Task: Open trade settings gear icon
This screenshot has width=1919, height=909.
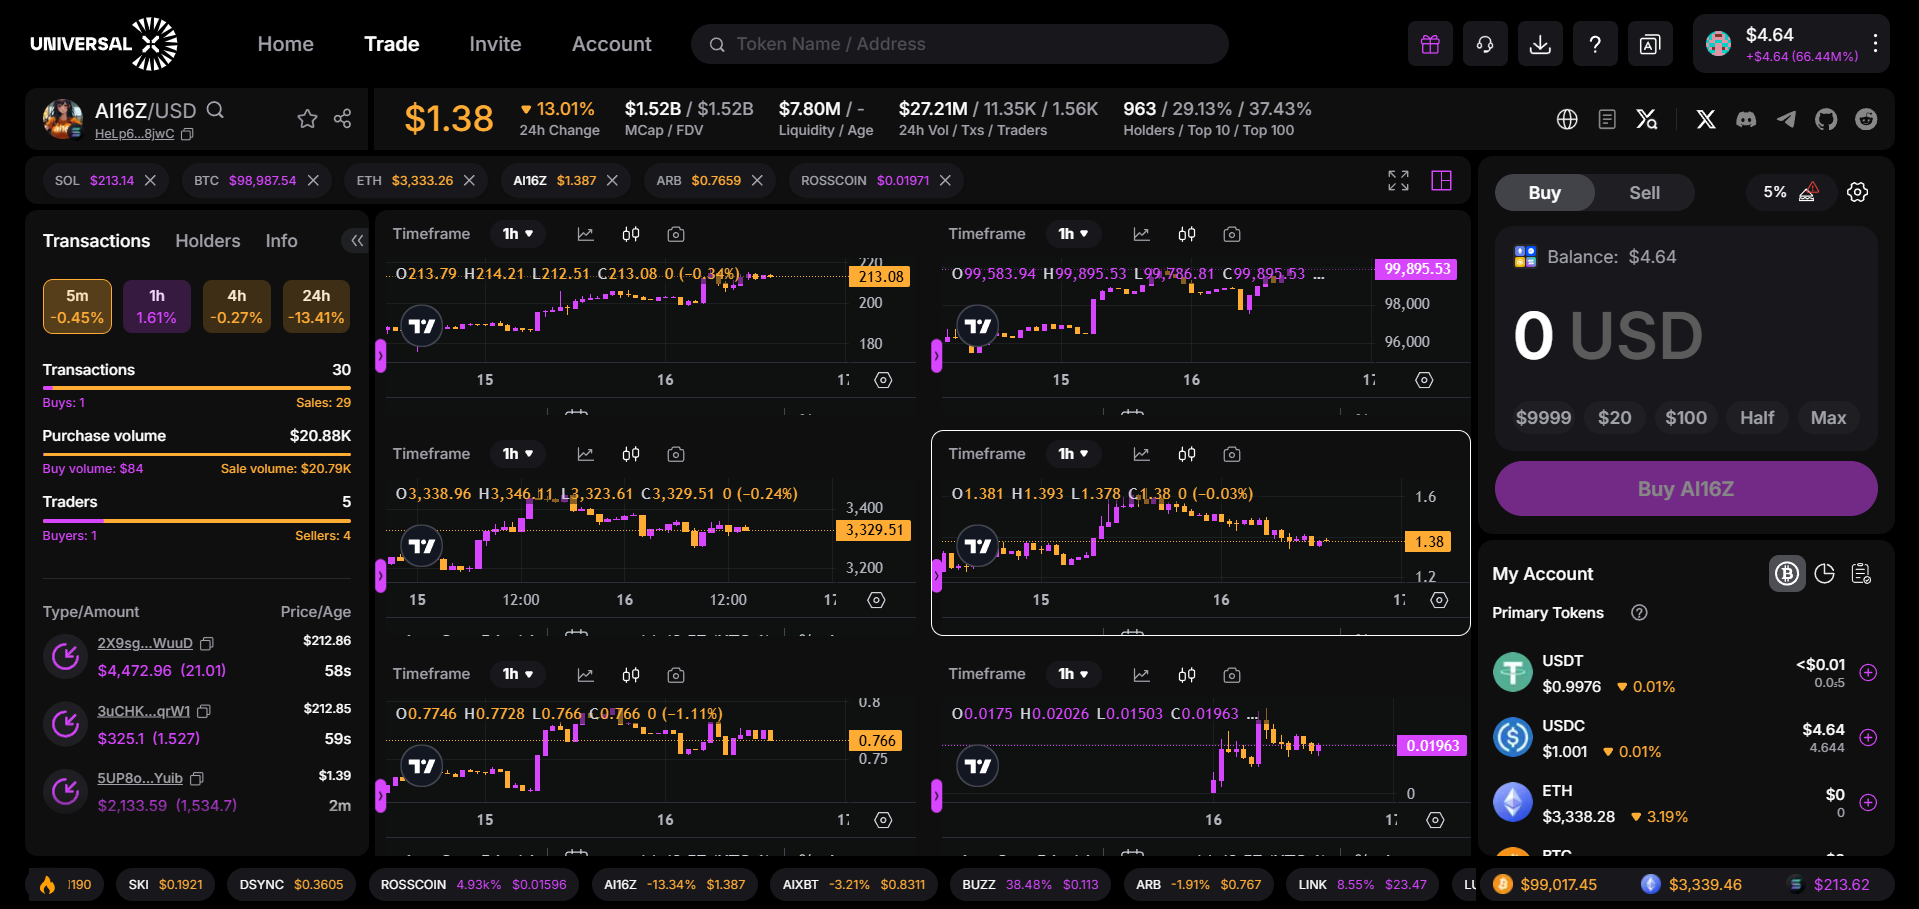Action: tap(1857, 192)
